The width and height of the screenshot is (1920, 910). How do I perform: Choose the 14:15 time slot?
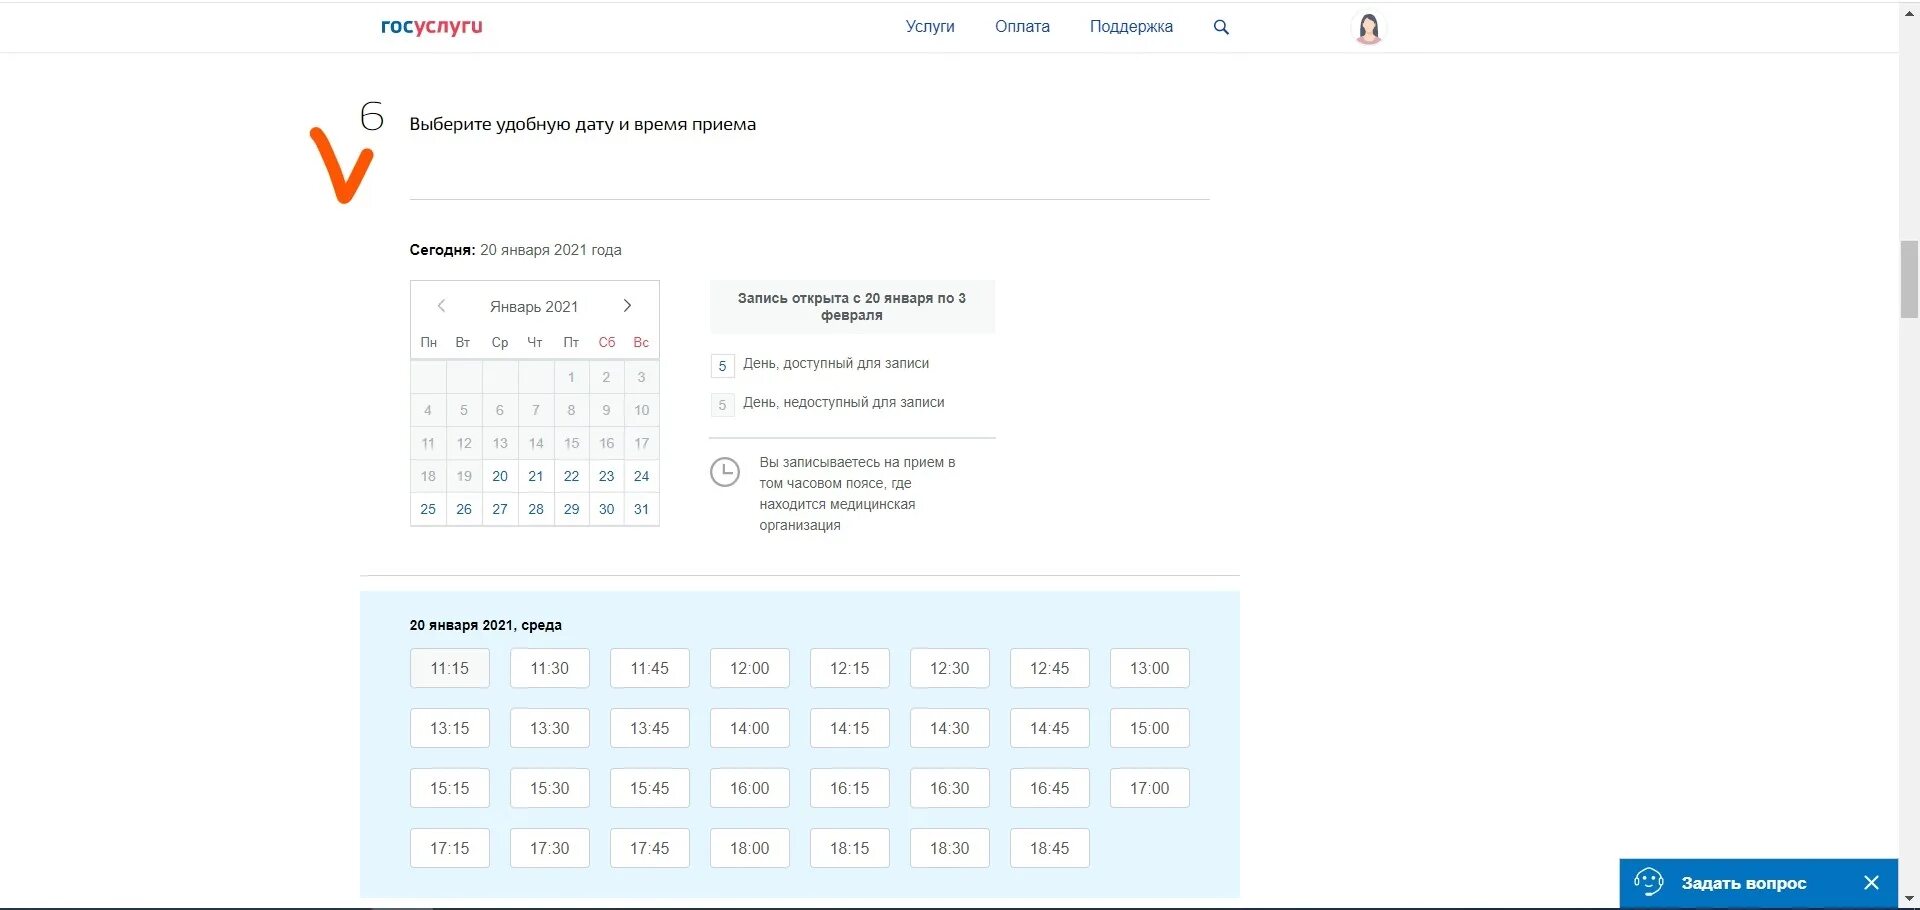pos(850,728)
